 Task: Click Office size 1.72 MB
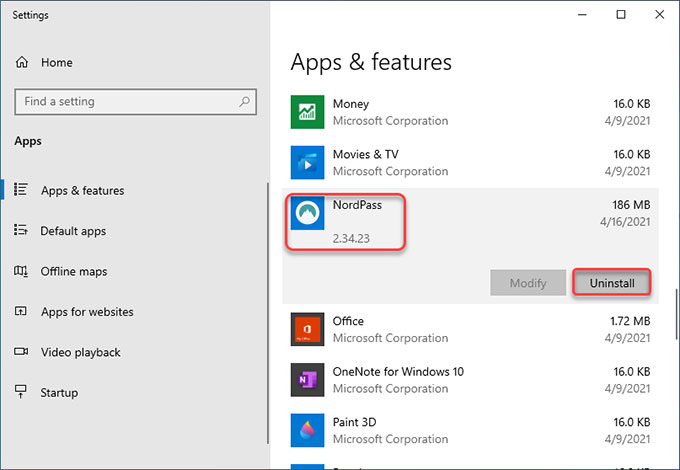(630, 321)
